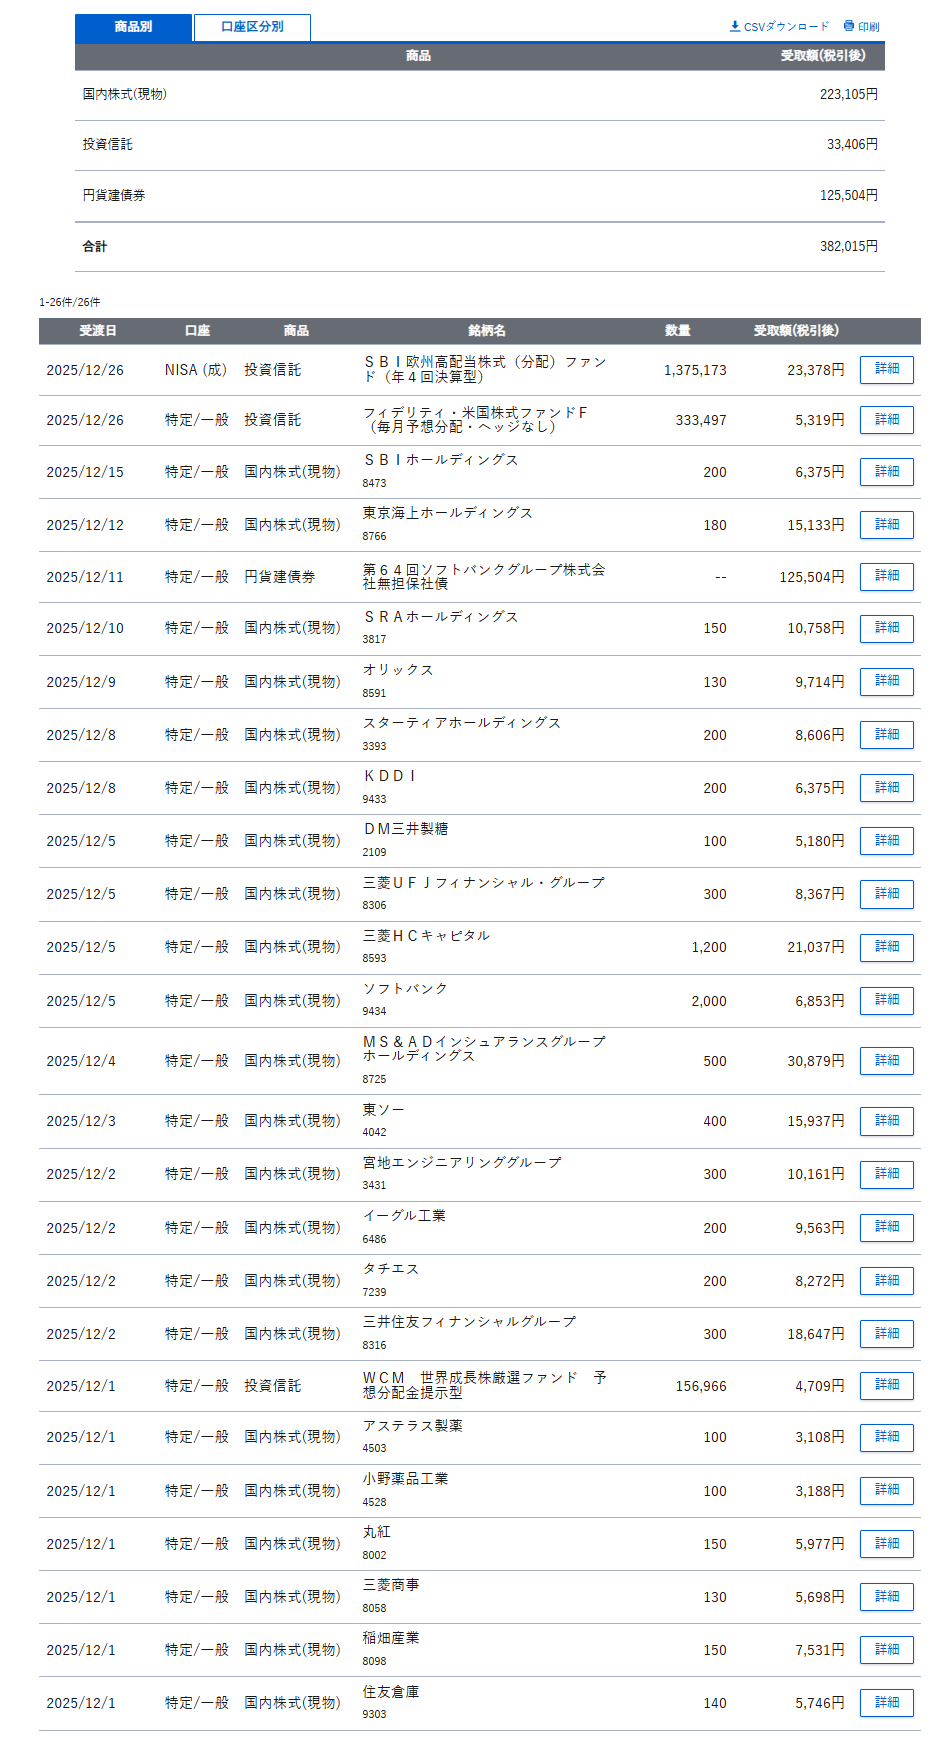This screenshot has height=1741, width=936.
Task: Click the 受取額(税引後) header in lower table
Action: click(796, 331)
